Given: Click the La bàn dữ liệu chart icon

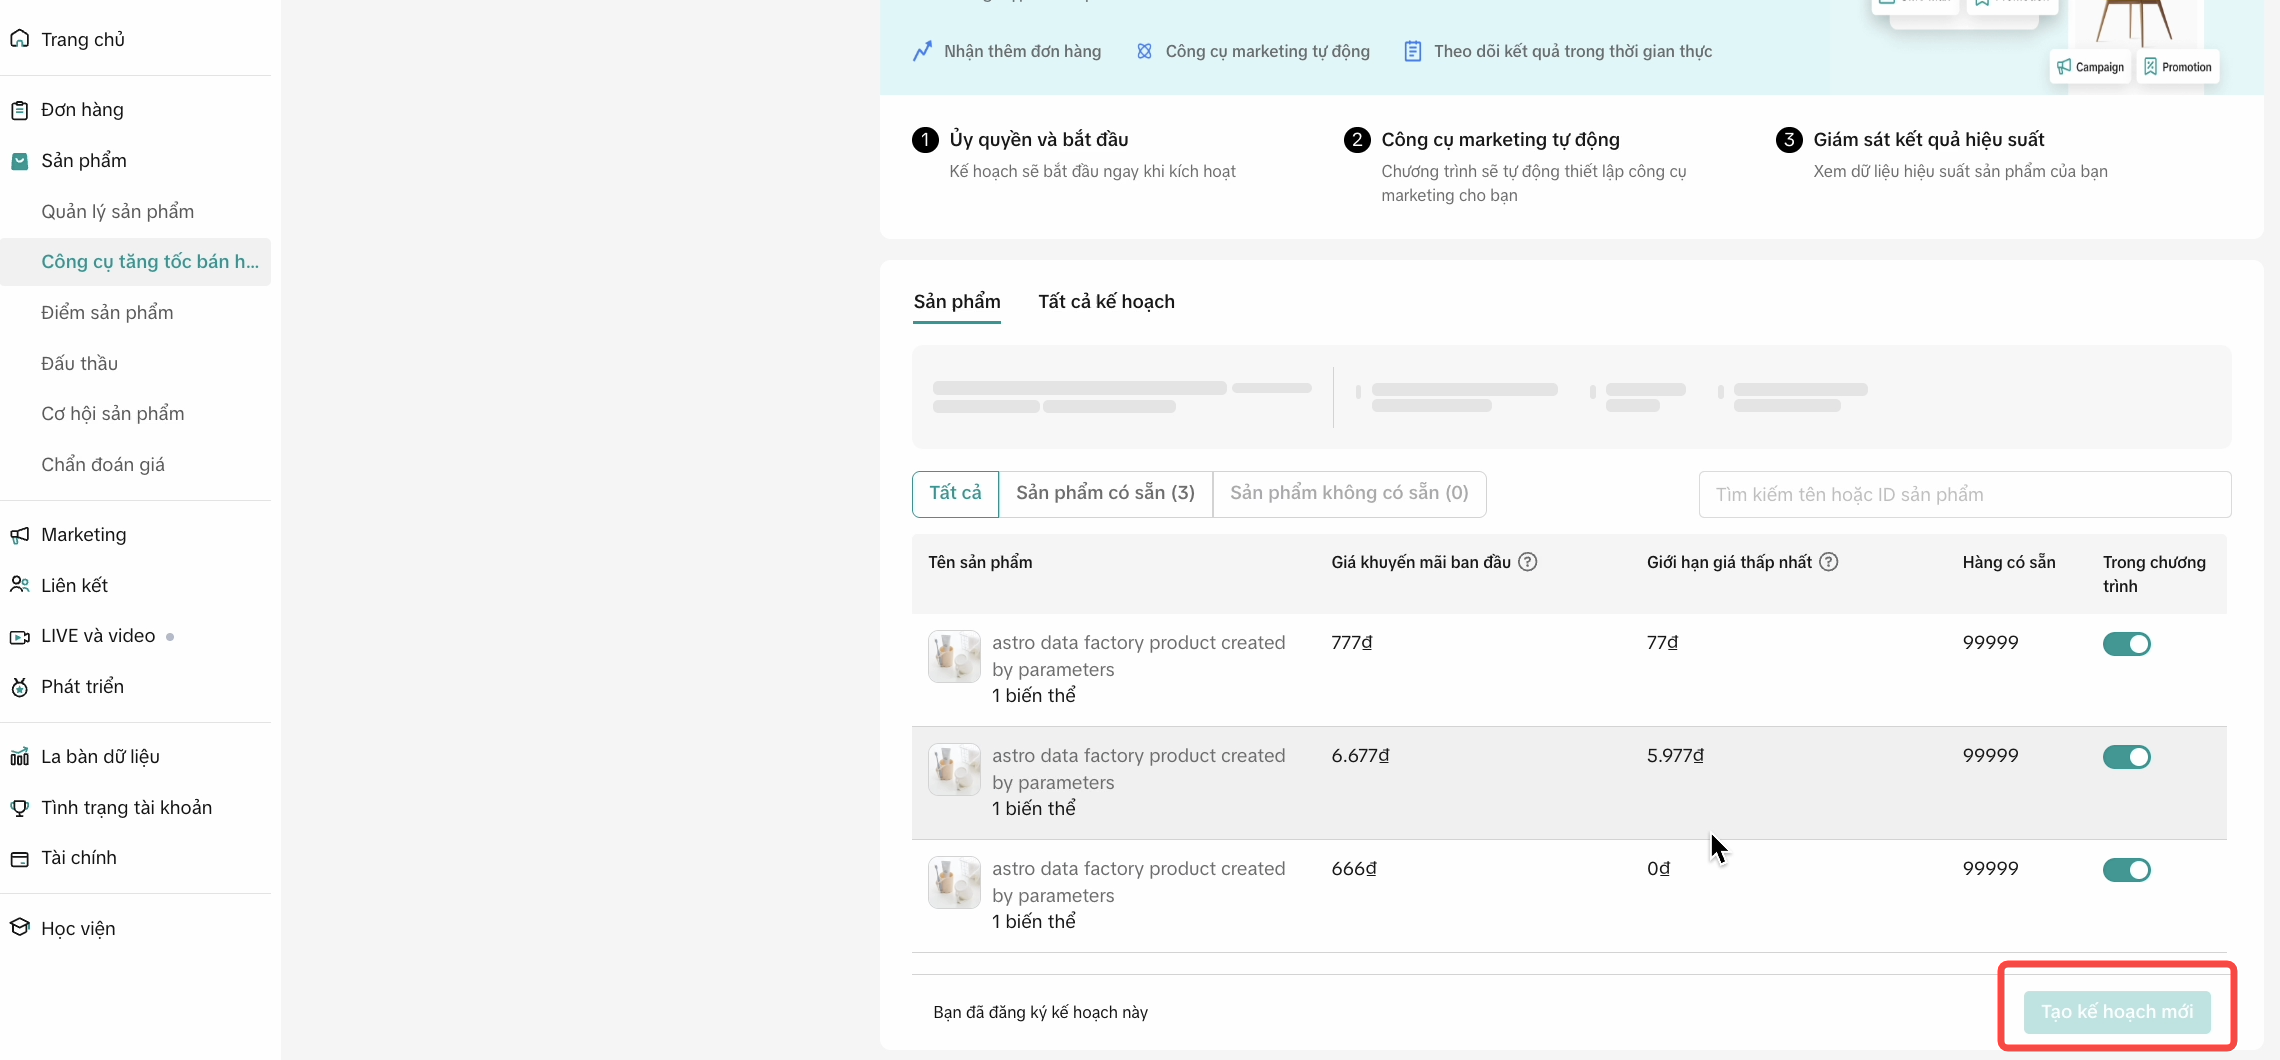Looking at the screenshot, I should tap(19, 757).
